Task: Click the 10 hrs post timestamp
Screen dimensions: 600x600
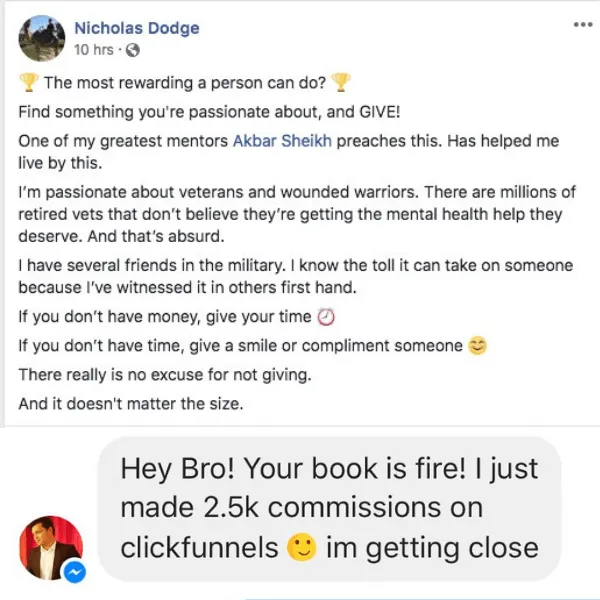Action: pos(94,50)
